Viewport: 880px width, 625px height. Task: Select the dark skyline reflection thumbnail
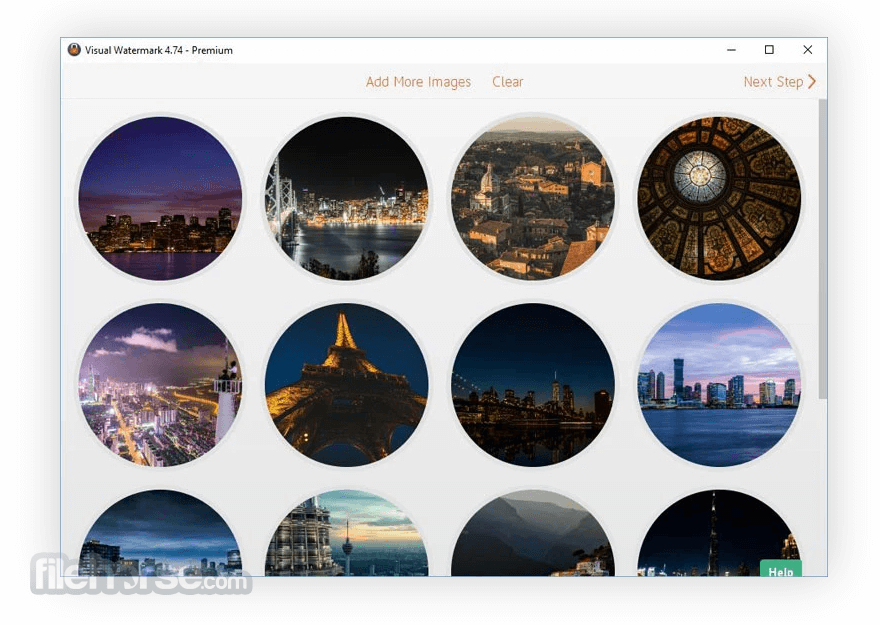click(x=533, y=385)
